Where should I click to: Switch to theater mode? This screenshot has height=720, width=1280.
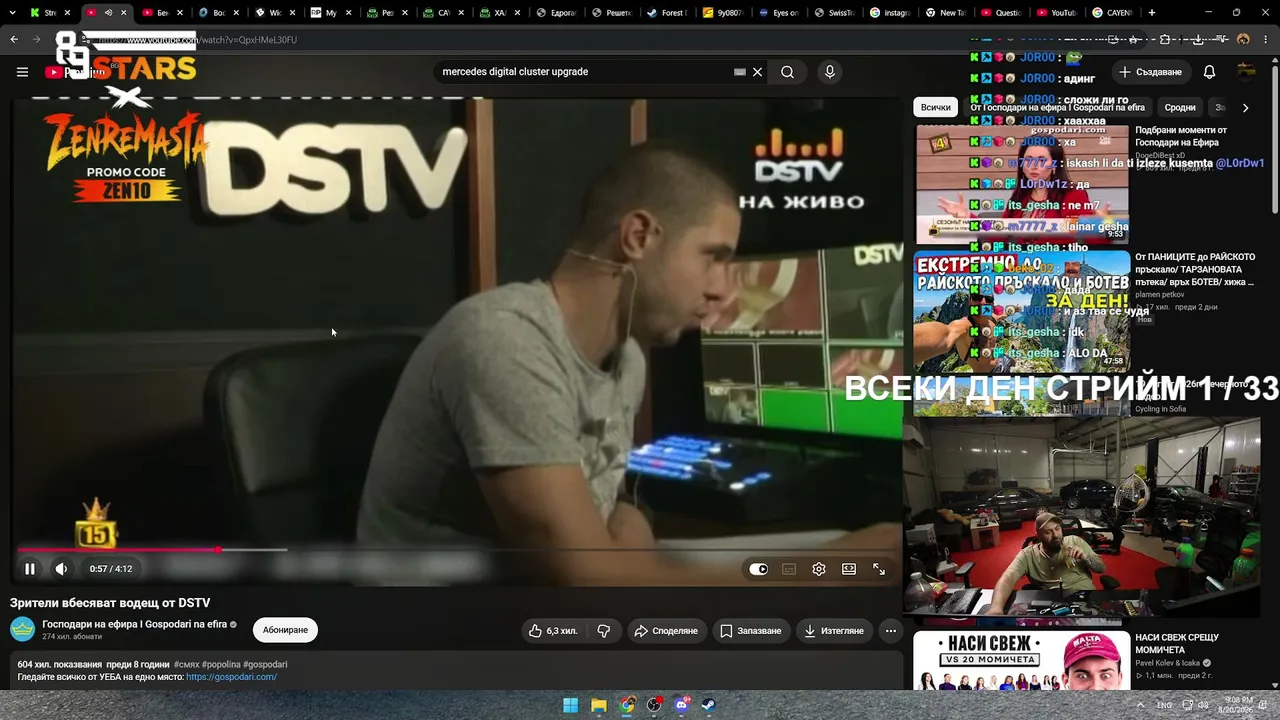(849, 569)
